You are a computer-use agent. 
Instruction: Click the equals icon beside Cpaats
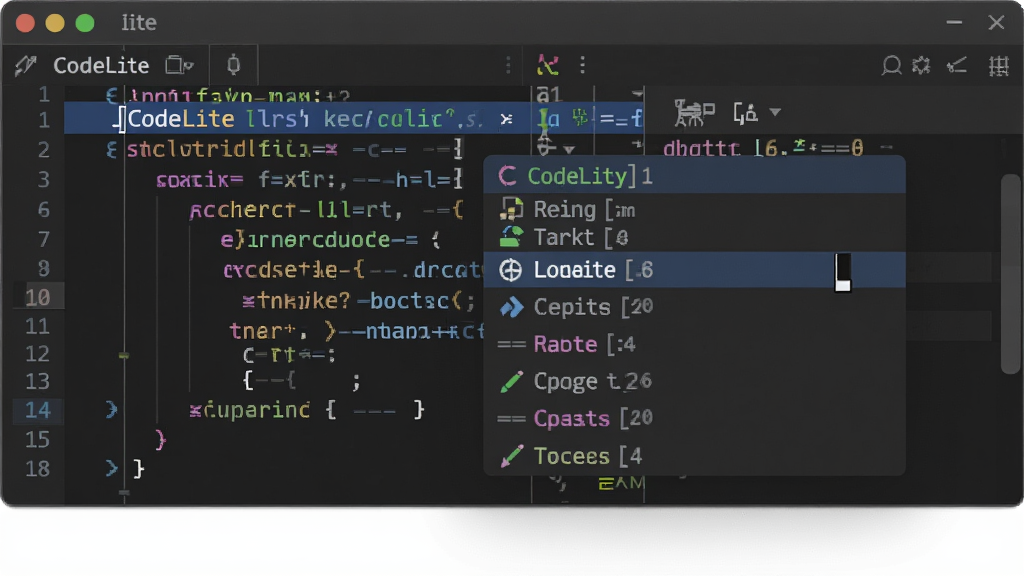click(x=511, y=419)
